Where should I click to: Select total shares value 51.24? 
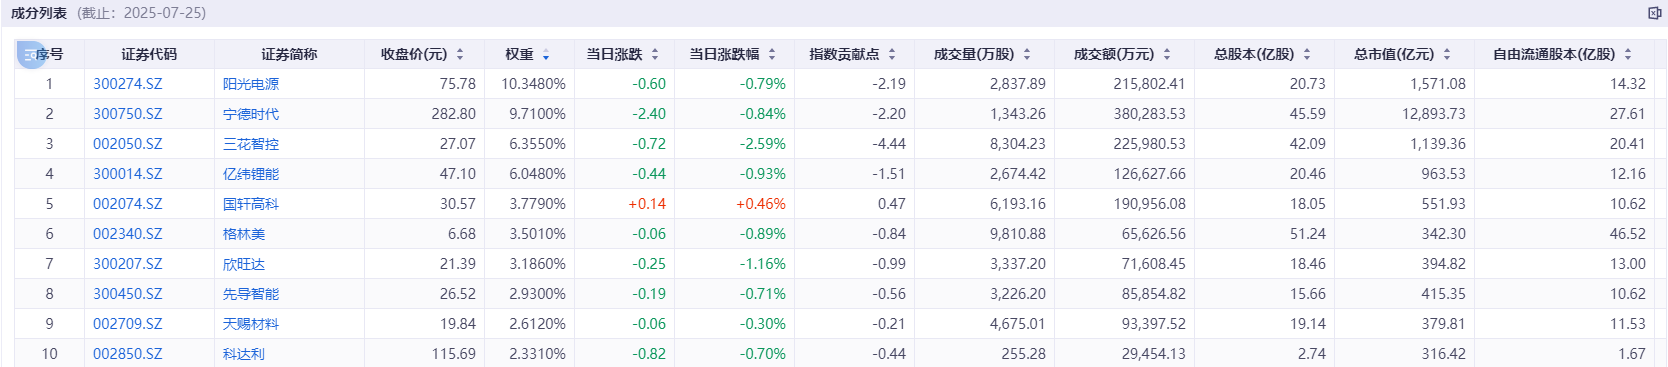1308,234
